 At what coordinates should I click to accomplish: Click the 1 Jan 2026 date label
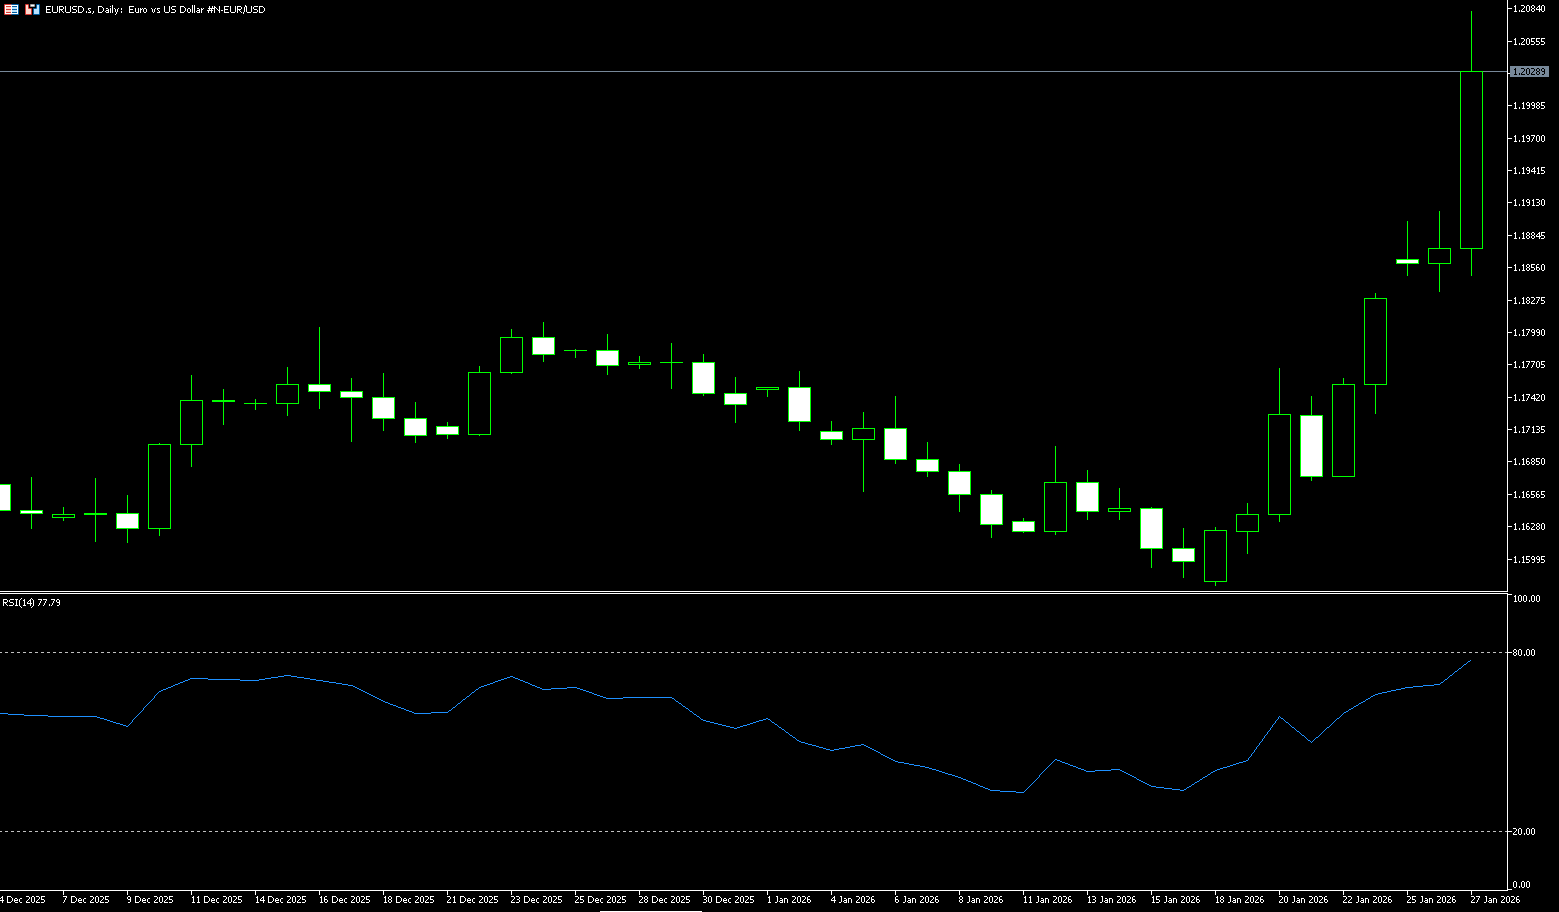(x=789, y=900)
